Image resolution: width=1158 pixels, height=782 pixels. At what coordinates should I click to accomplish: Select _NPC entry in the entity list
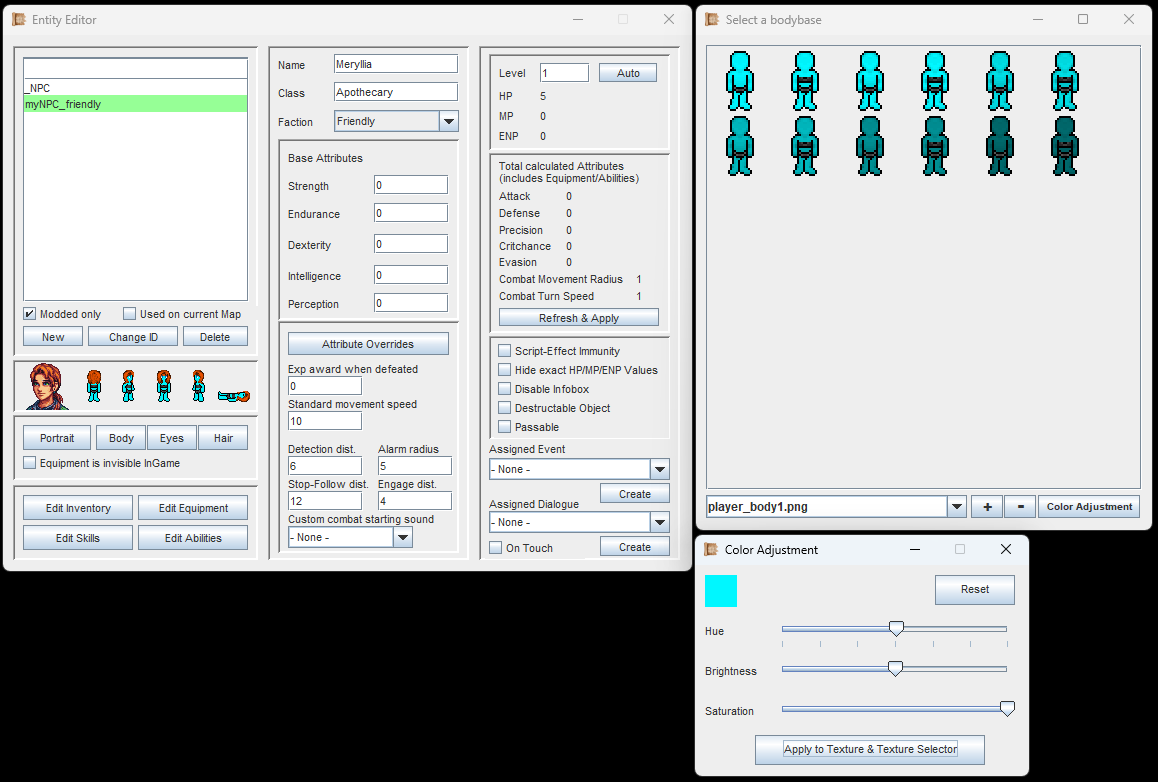(x=135, y=88)
